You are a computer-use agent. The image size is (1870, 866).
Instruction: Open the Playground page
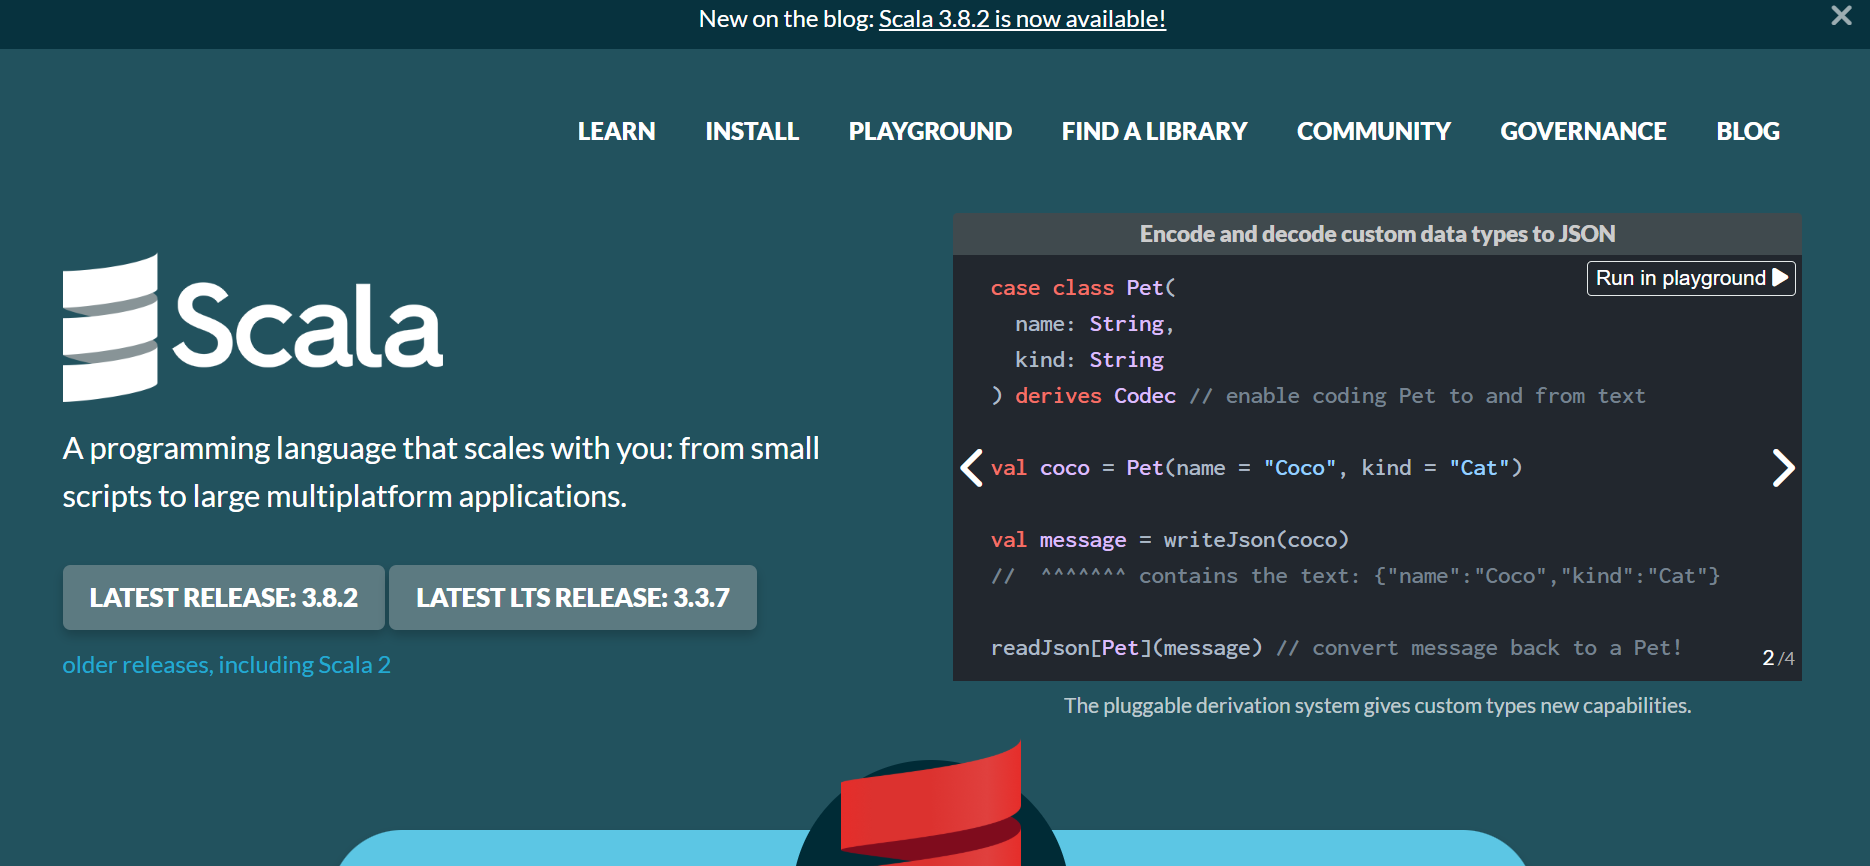pyautogui.click(x=930, y=131)
